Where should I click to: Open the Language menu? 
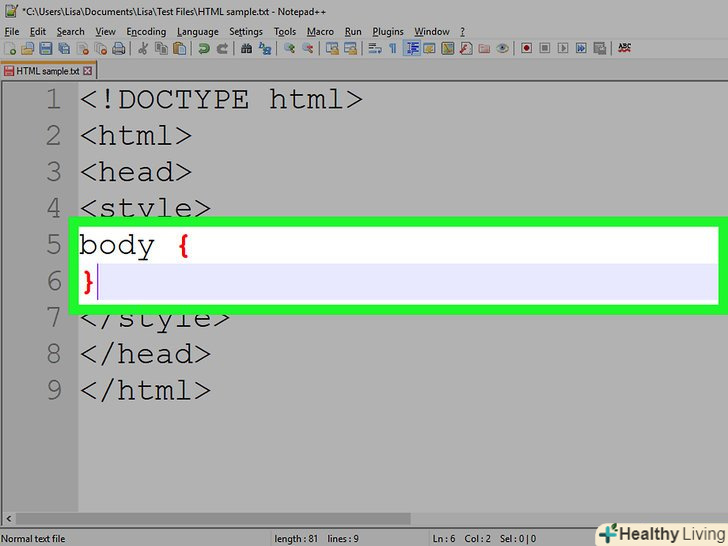[198, 32]
